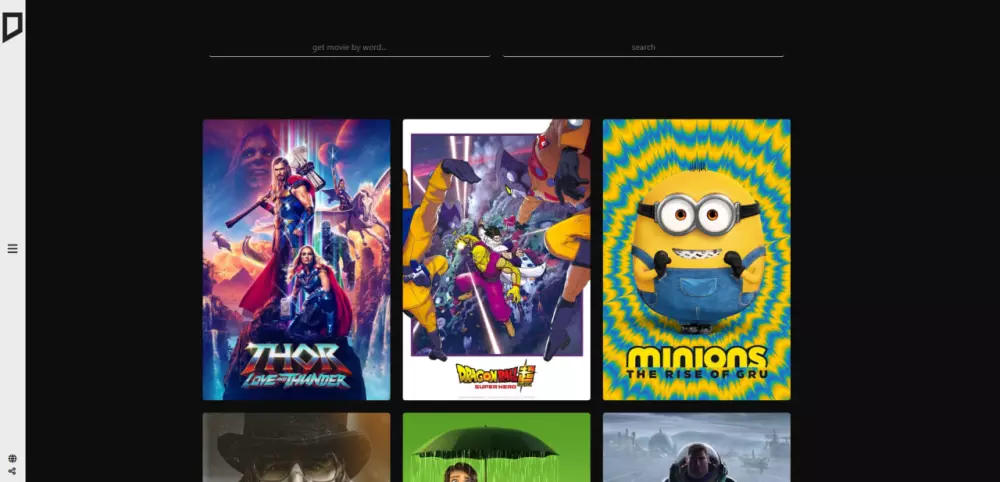Open the green umbrella movie poster
The height and width of the screenshot is (482, 1000).
pyautogui.click(x=496, y=447)
